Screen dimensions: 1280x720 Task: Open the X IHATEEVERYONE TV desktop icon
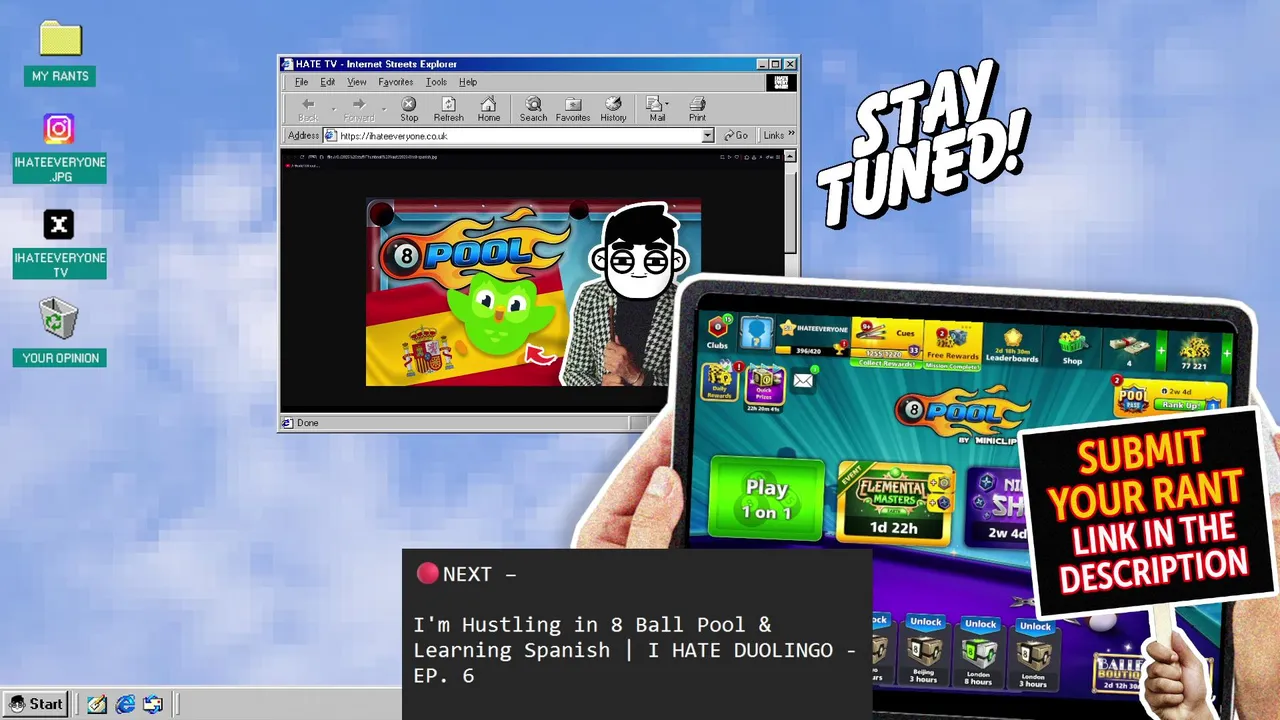59,244
